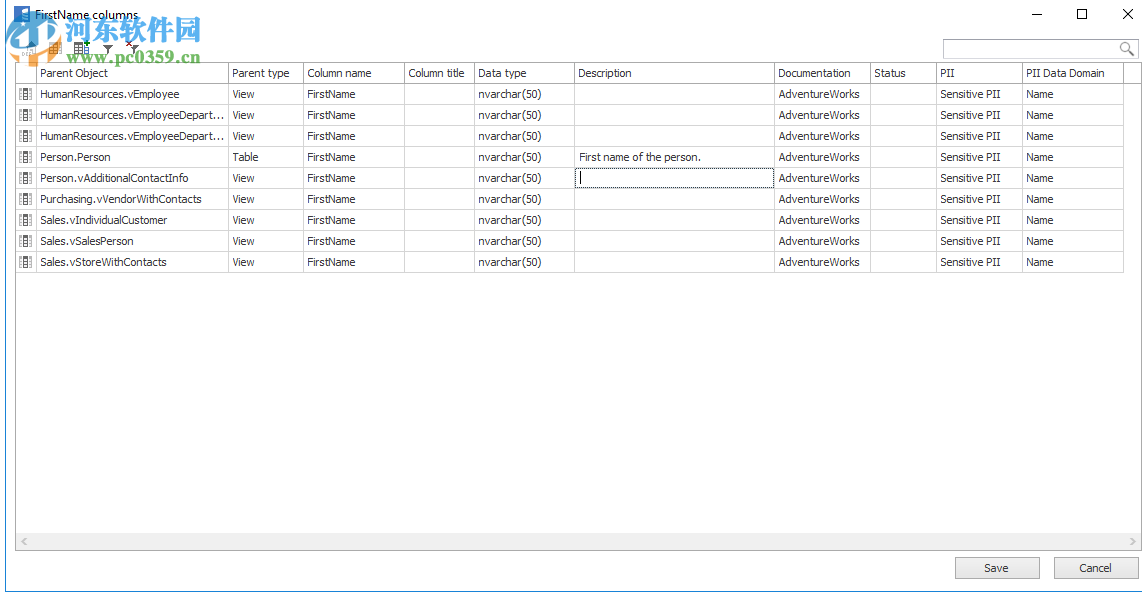Click Sensitive PII cell in Person.Person row
Screen dimensions: 1142x592
(979, 157)
